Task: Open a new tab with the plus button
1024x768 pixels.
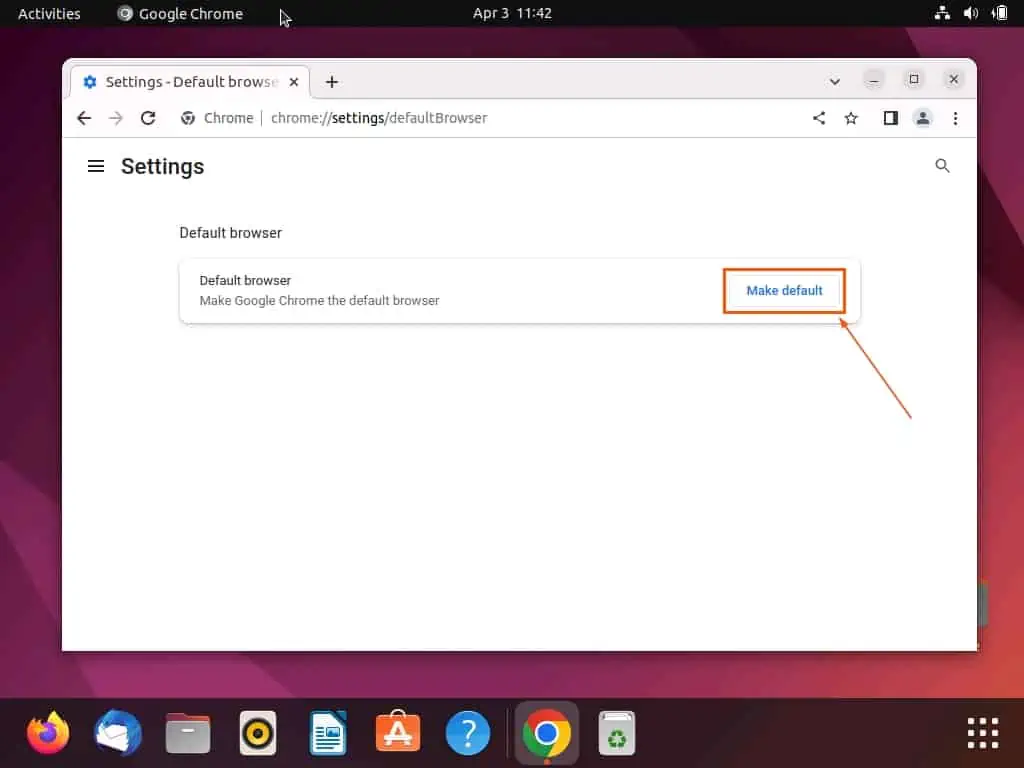Action: point(332,81)
